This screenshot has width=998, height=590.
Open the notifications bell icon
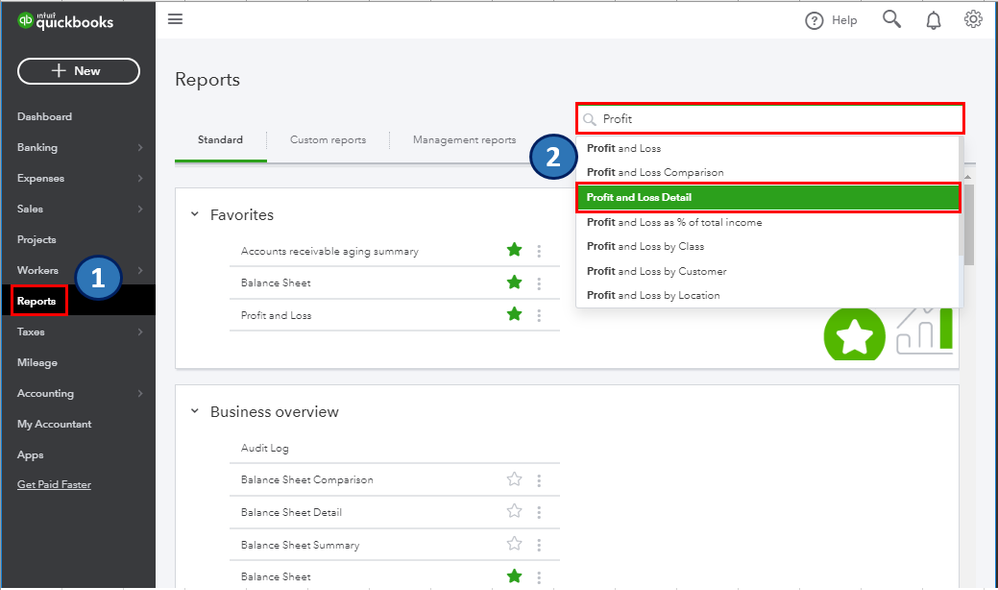(933, 20)
